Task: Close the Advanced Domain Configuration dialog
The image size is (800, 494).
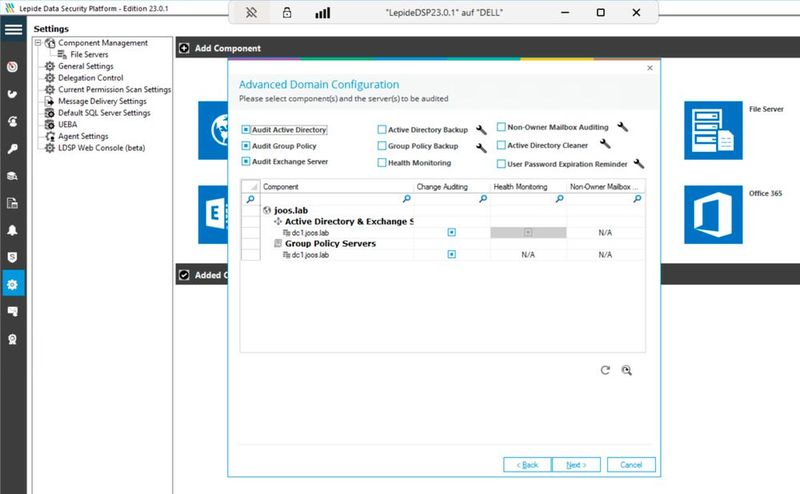Action: tap(649, 68)
